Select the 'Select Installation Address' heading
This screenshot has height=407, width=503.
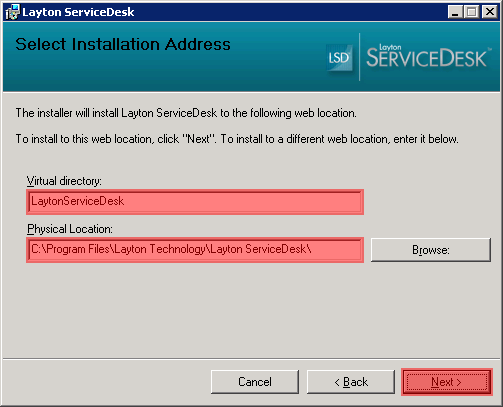pos(123,44)
